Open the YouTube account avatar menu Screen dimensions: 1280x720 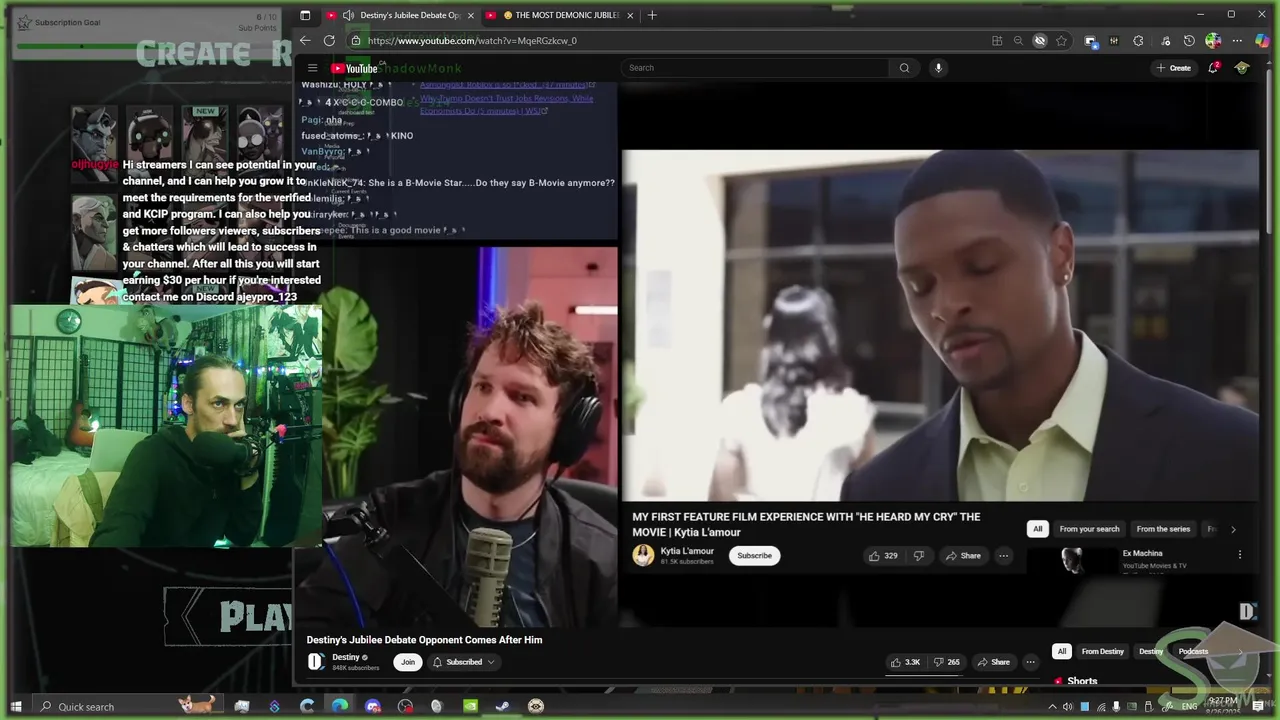1242,68
